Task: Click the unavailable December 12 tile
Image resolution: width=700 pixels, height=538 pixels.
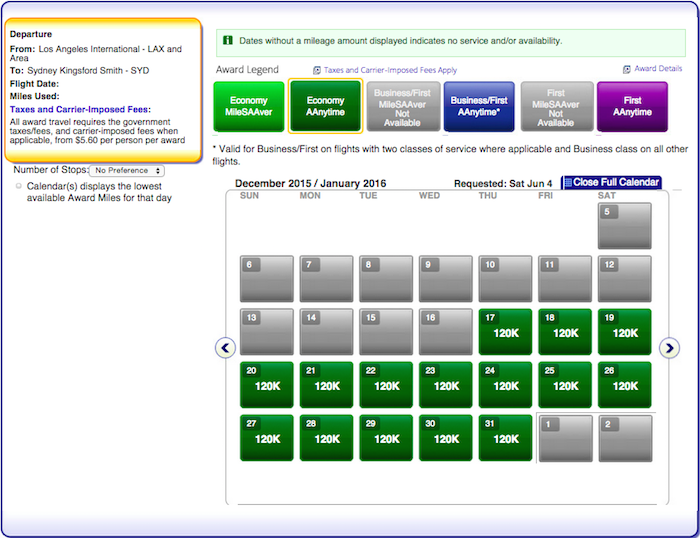Action: point(625,279)
